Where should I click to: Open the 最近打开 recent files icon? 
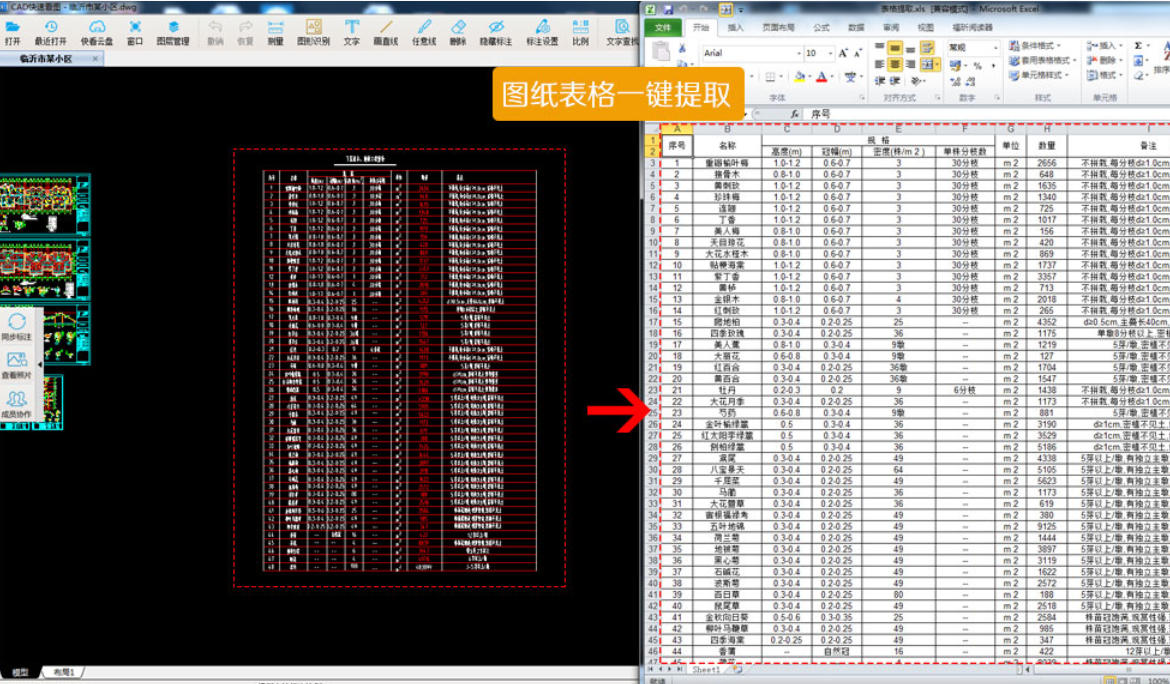tap(51, 32)
